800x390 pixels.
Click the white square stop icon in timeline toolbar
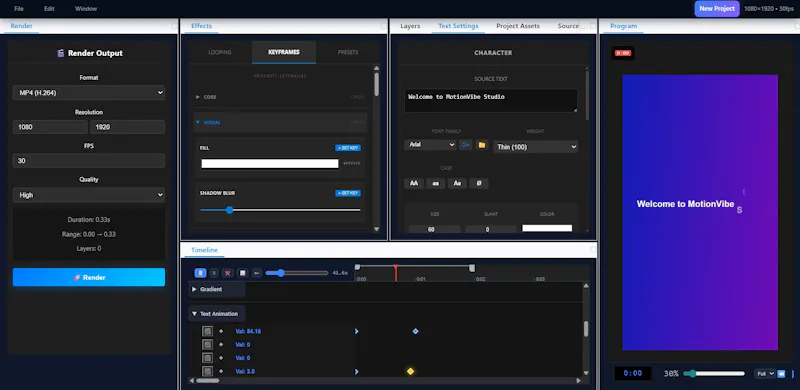[x=242, y=273]
